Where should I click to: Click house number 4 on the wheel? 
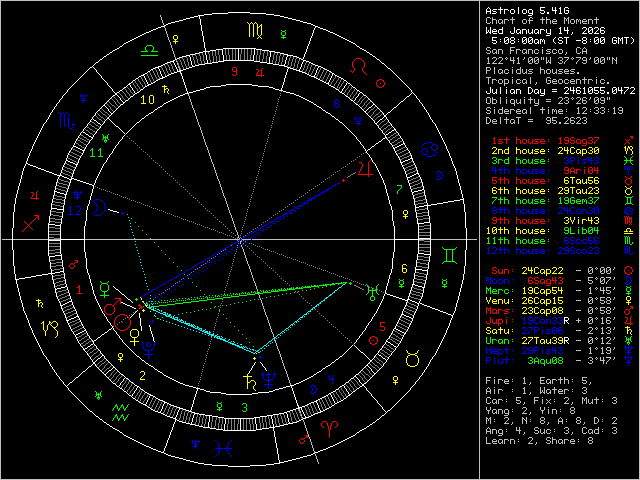click(x=331, y=380)
